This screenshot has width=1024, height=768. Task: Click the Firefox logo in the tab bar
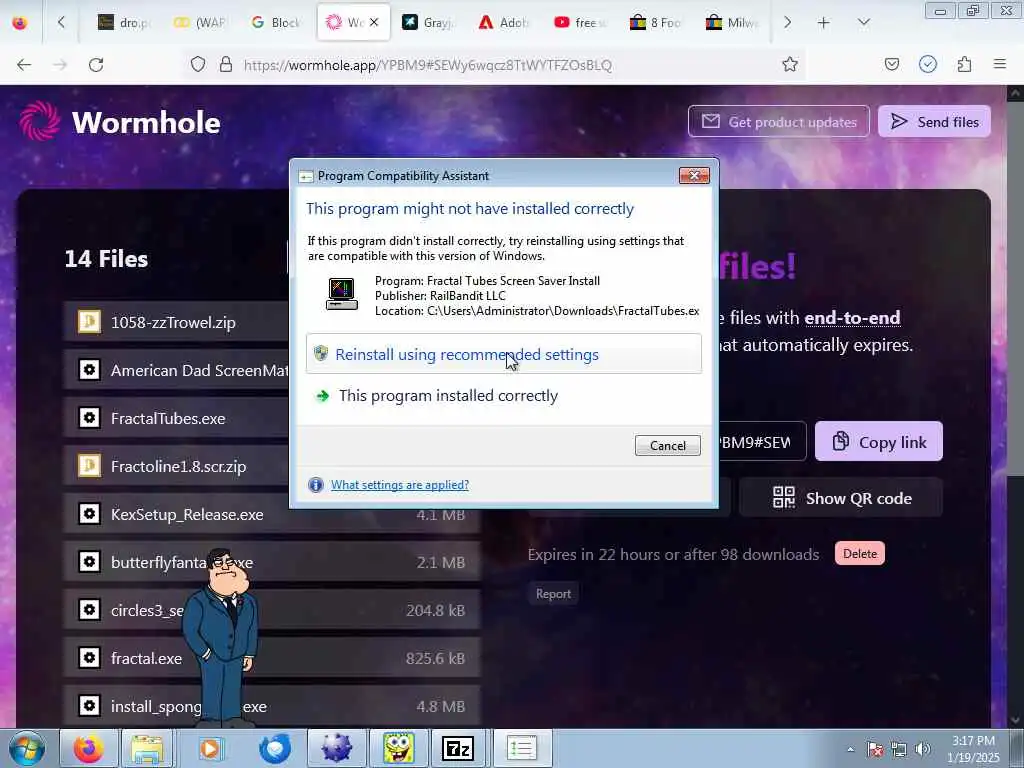[20, 23]
